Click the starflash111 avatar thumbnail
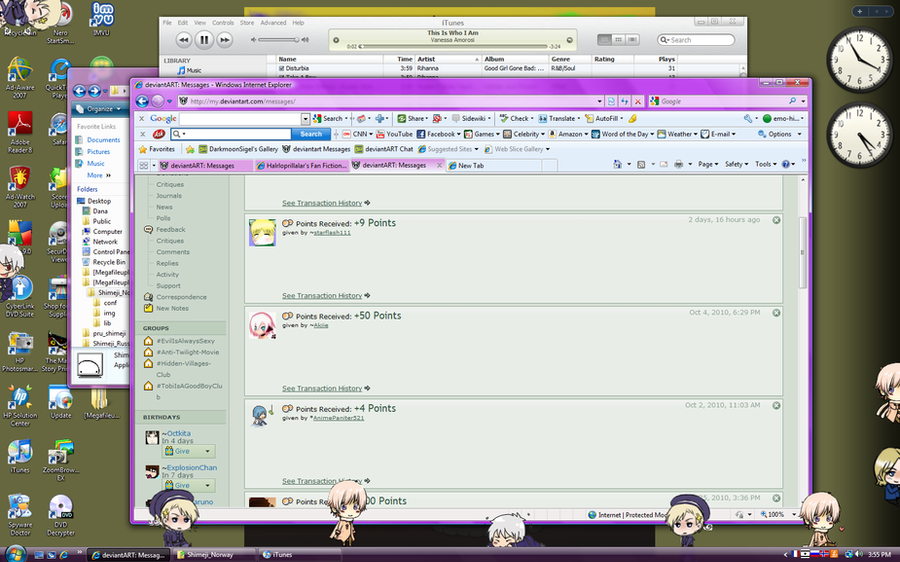The image size is (900, 562). point(262,232)
